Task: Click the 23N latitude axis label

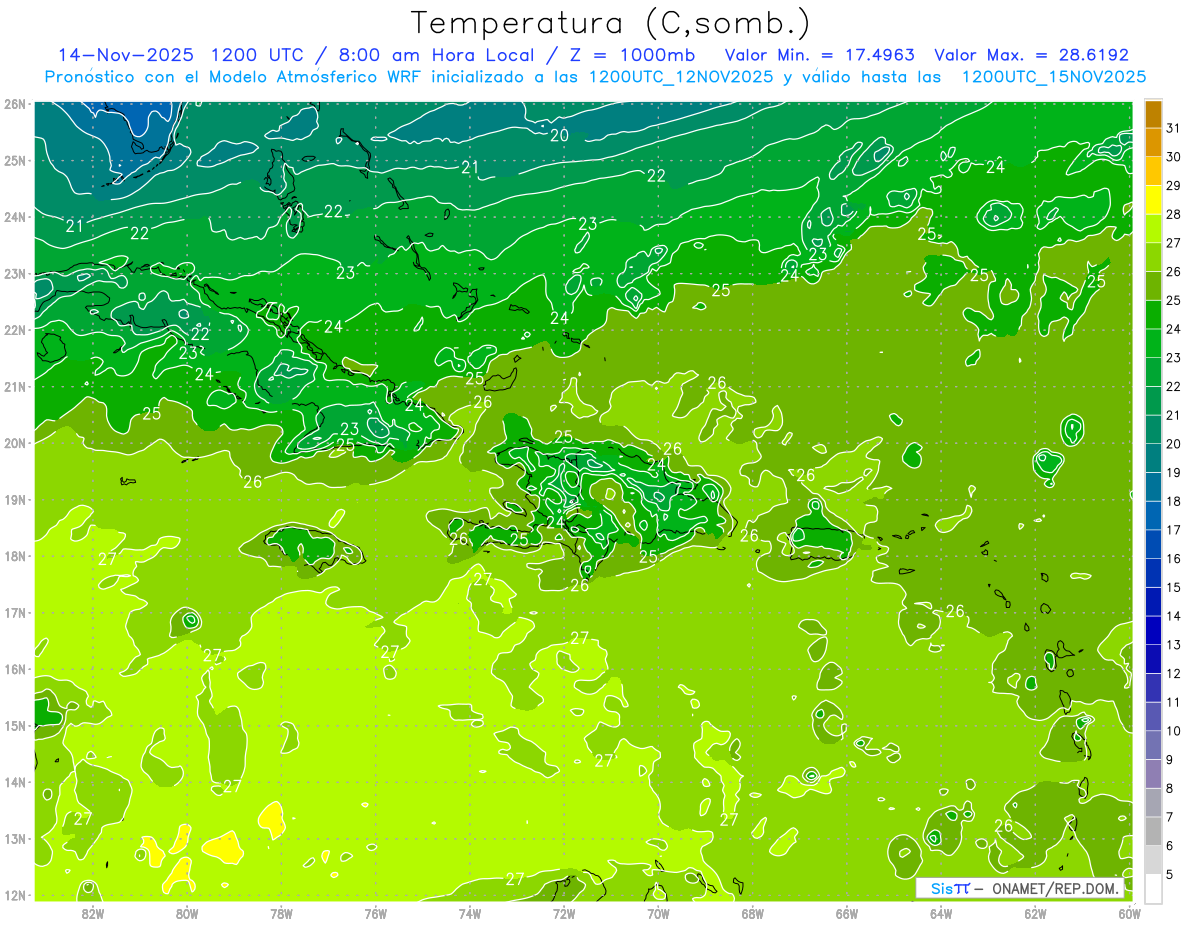Action: tap(15, 273)
